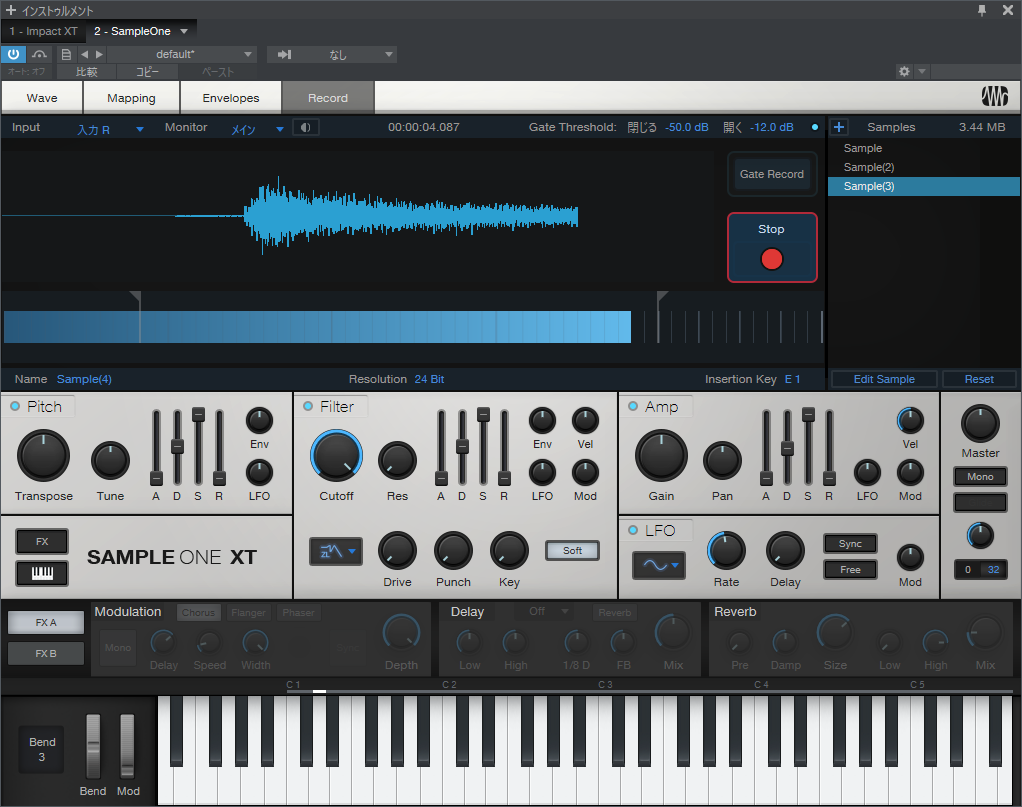Click the automation mode icon beside power
Image resolution: width=1022 pixels, height=807 pixels.
coord(39,54)
